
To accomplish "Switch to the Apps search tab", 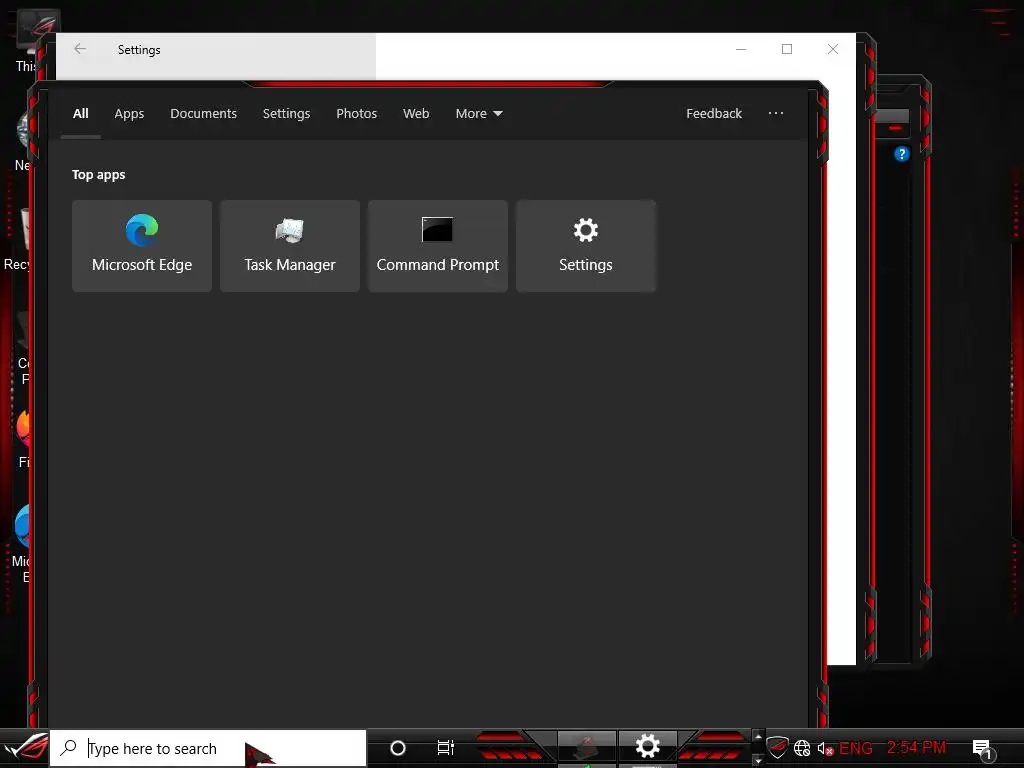I will 129,114.
